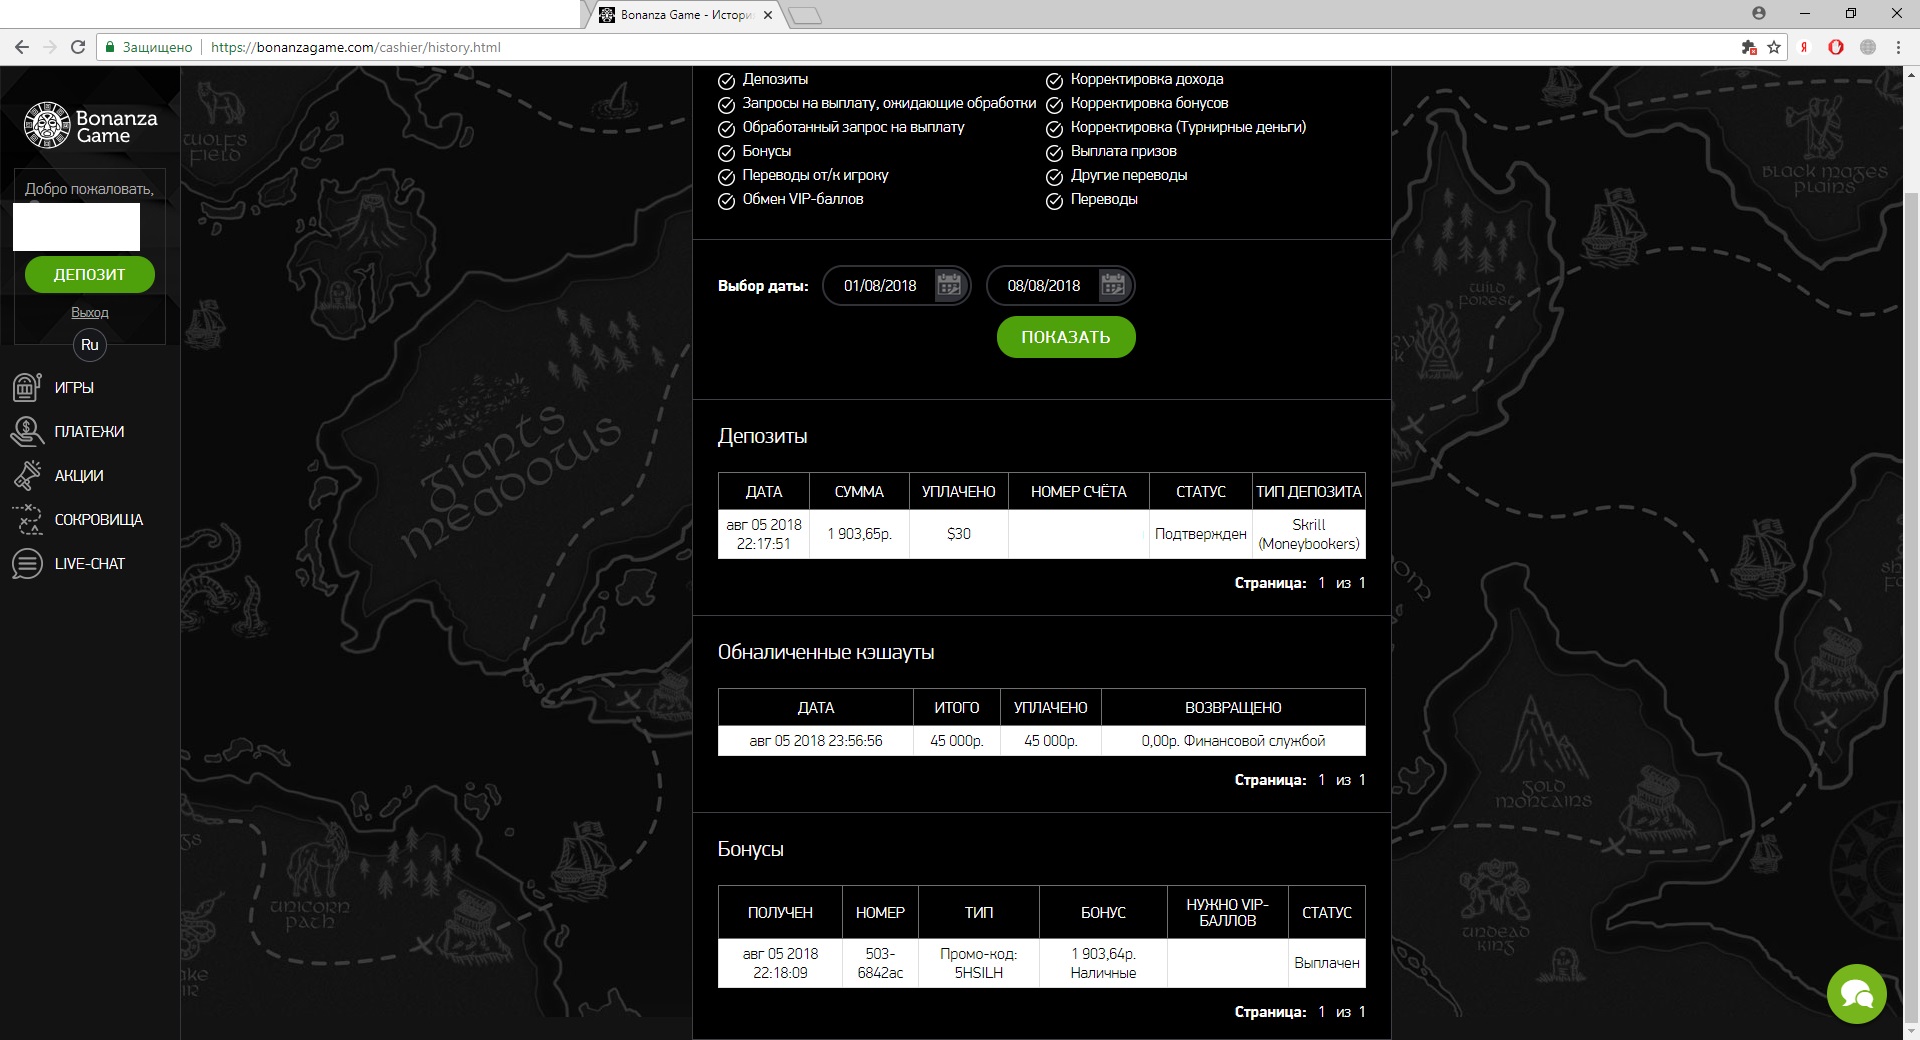Click the Bonanza Game logo
The width and height of the screenshot is (1920, 1040).
point(90,126)
